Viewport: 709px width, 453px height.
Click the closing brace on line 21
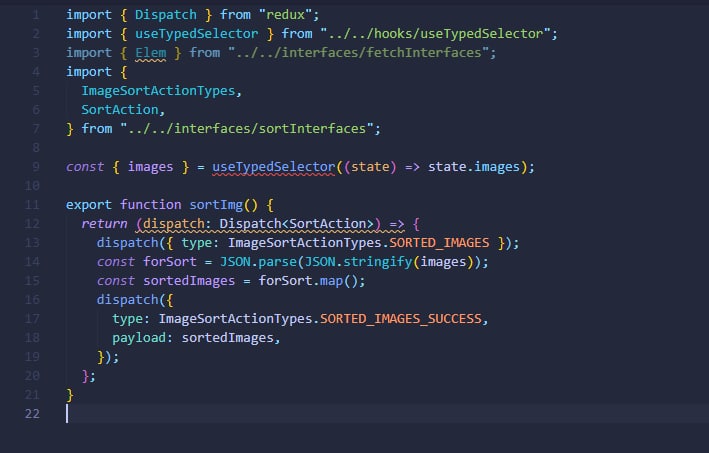70,395
